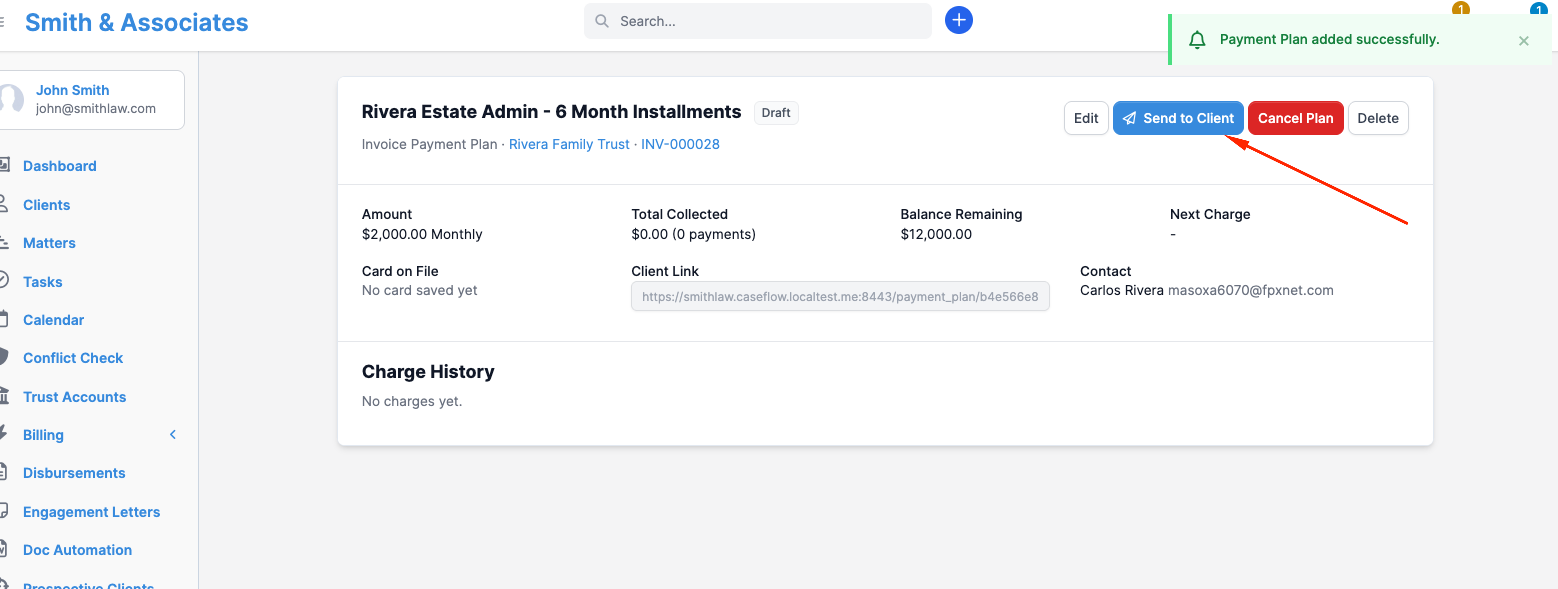
Task: Click the paper plane icon on Send to Client
Action: pyautogui.click(x=1129, y=118)
